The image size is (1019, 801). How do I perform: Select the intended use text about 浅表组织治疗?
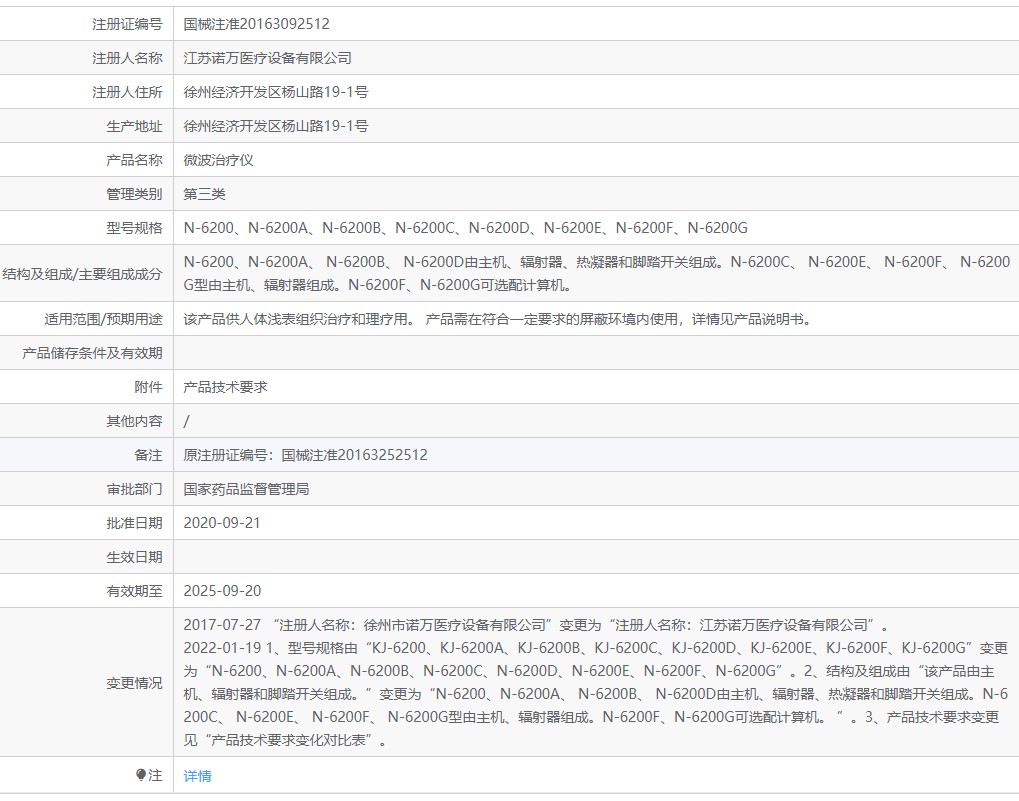tap(498, 319)
